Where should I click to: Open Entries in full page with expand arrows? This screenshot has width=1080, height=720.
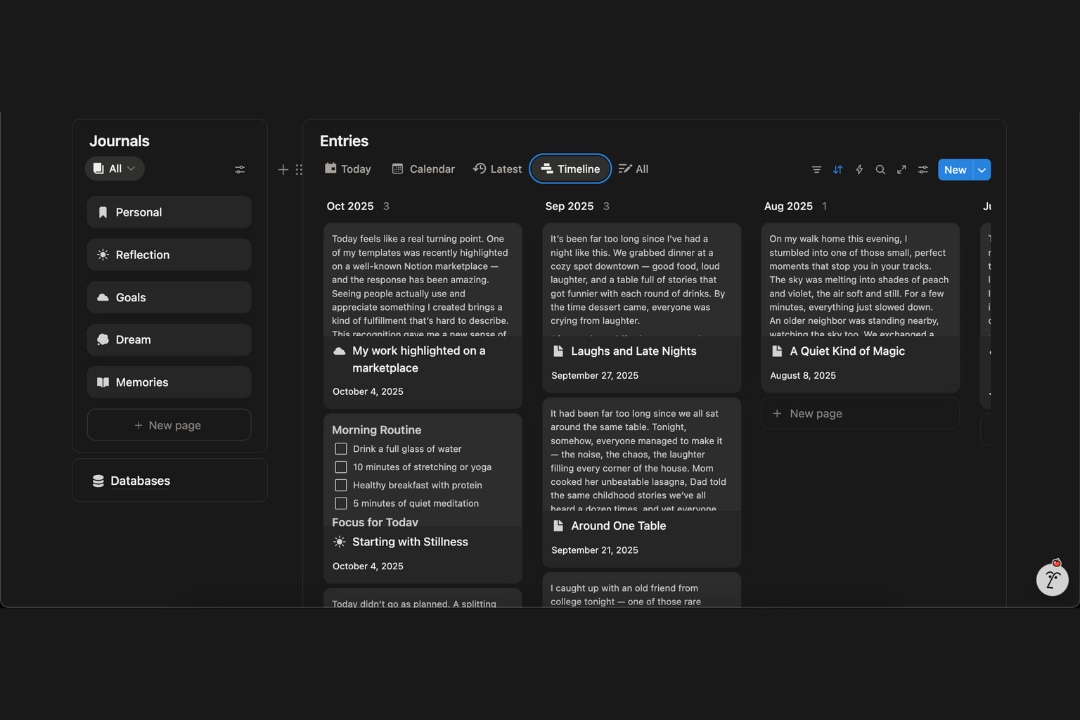(x=901, y=170)
